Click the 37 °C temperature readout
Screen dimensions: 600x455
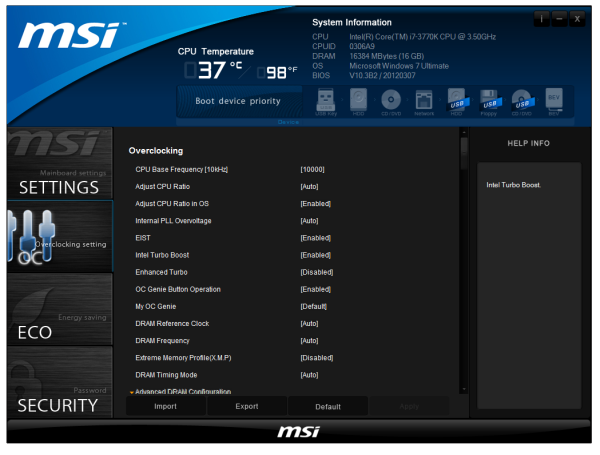point(214,70)
